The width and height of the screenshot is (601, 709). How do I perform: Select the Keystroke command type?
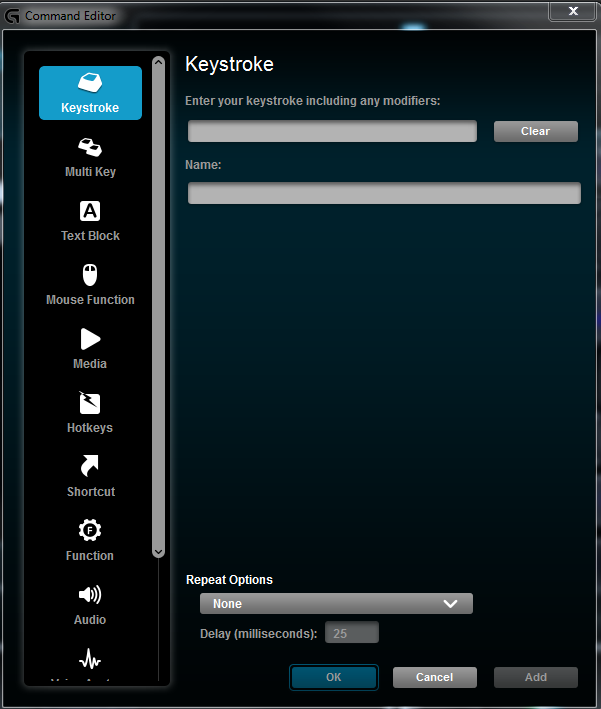pos(90,93)
